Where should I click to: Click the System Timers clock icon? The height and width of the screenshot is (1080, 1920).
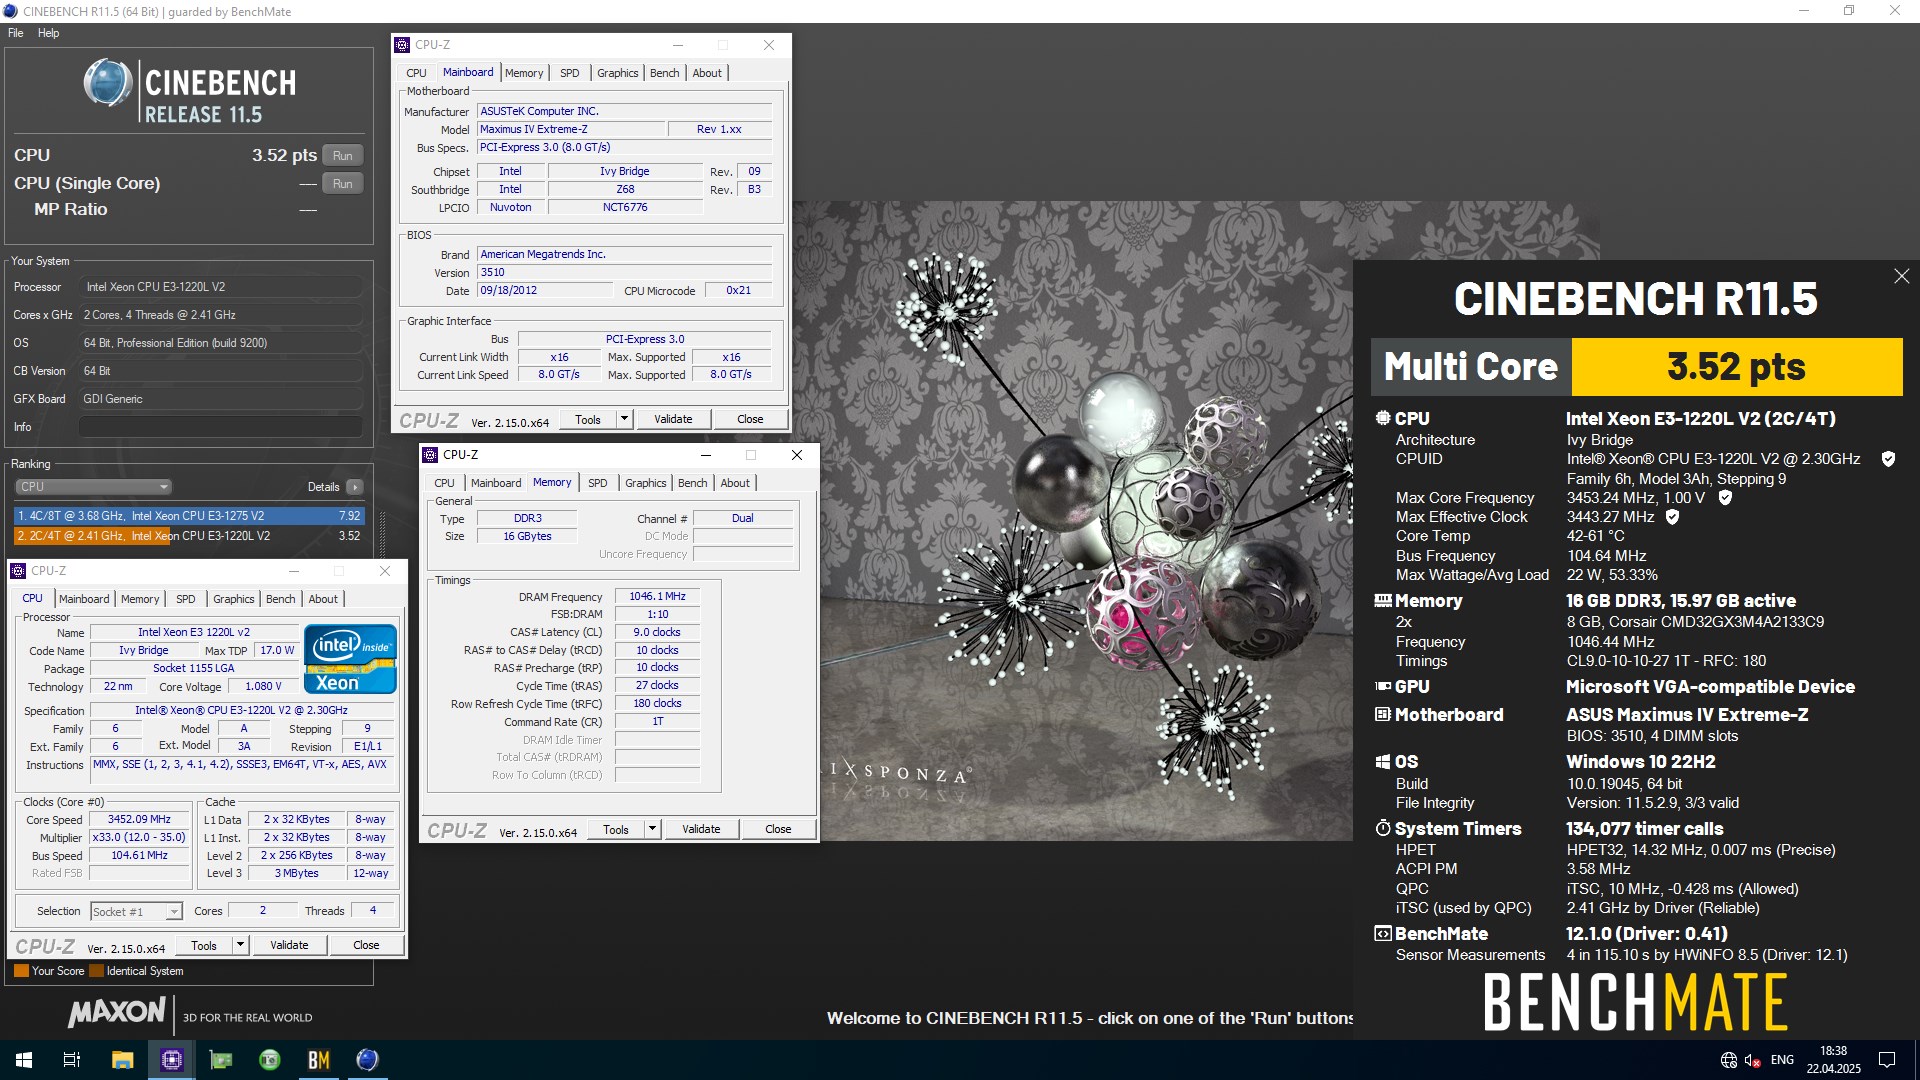point(1383,829)
